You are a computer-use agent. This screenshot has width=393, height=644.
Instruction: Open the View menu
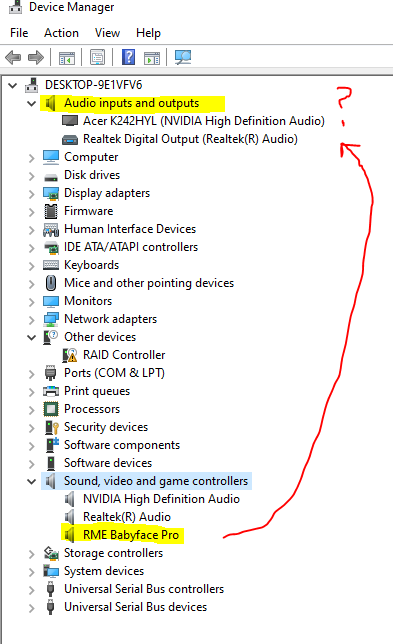[x=107, y=33]
